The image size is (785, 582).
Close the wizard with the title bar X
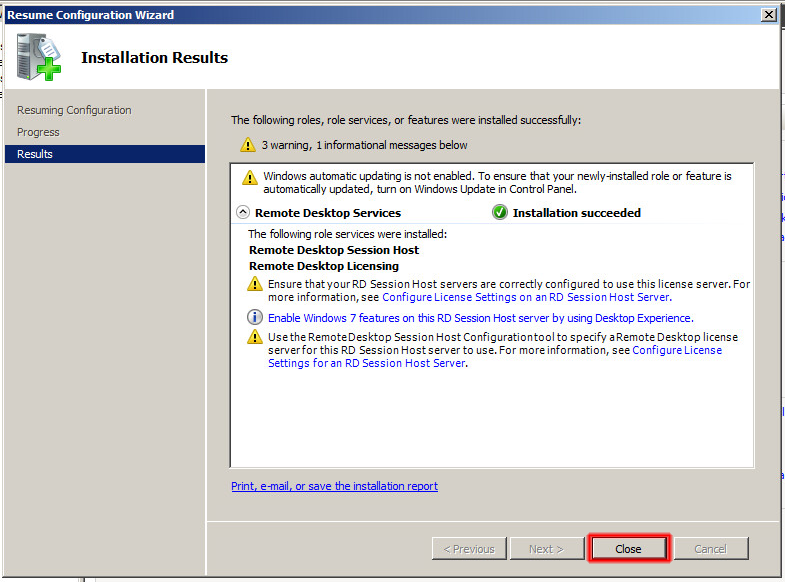coord(768,15)
